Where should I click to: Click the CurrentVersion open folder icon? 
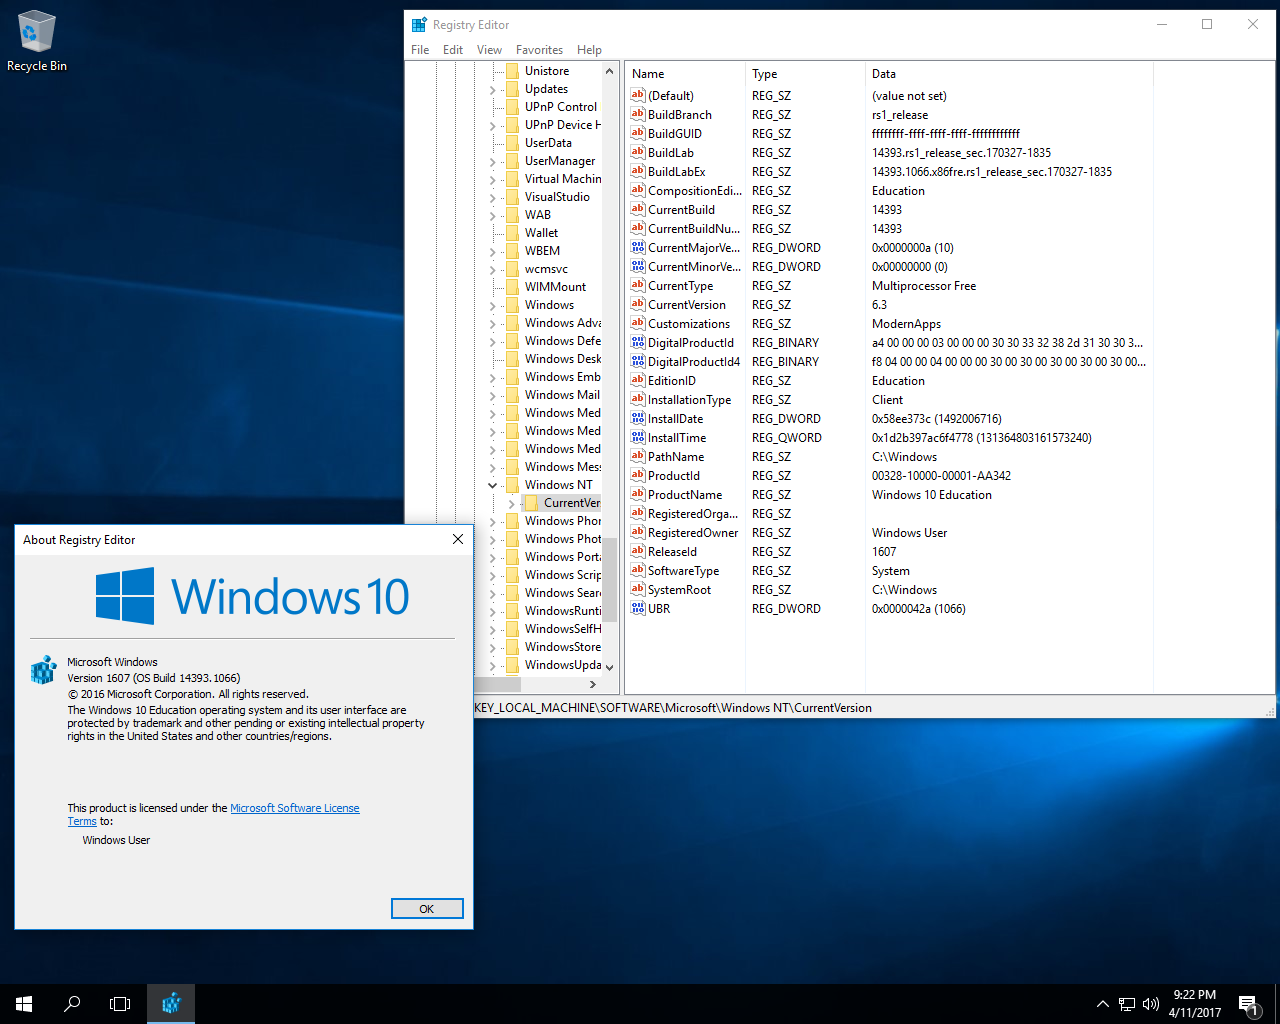tap(532, 503)
